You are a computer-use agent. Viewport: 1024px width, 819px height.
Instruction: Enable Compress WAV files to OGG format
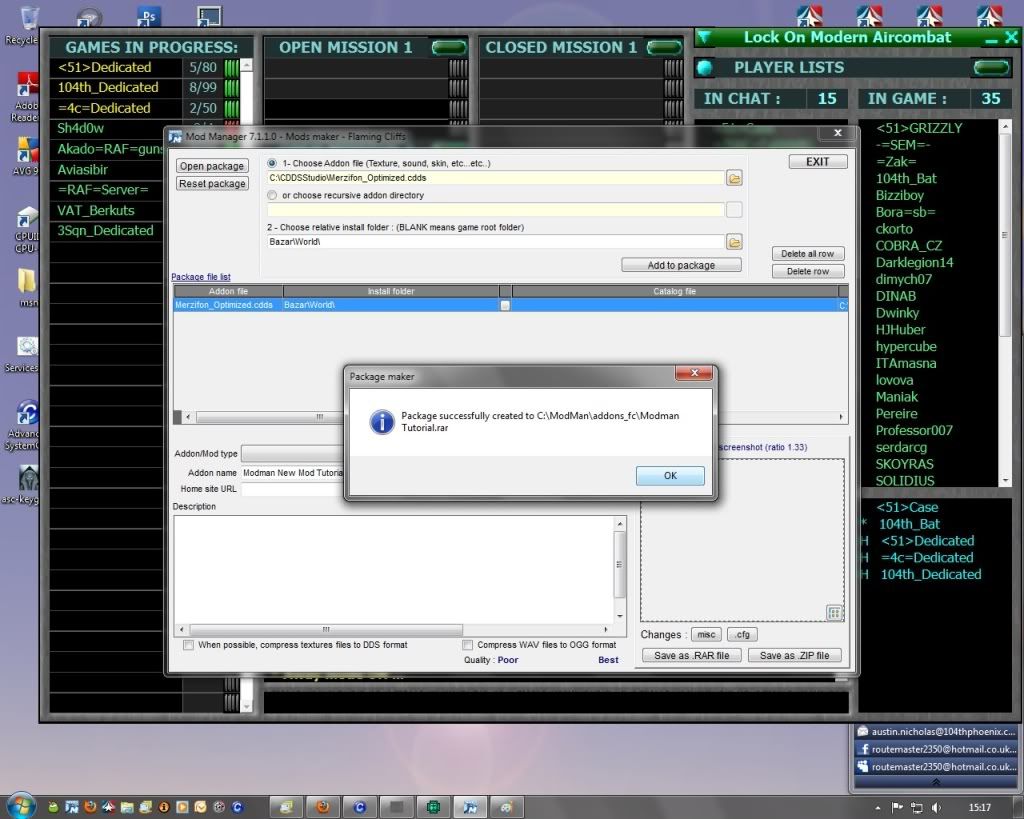tap(468, 645)
